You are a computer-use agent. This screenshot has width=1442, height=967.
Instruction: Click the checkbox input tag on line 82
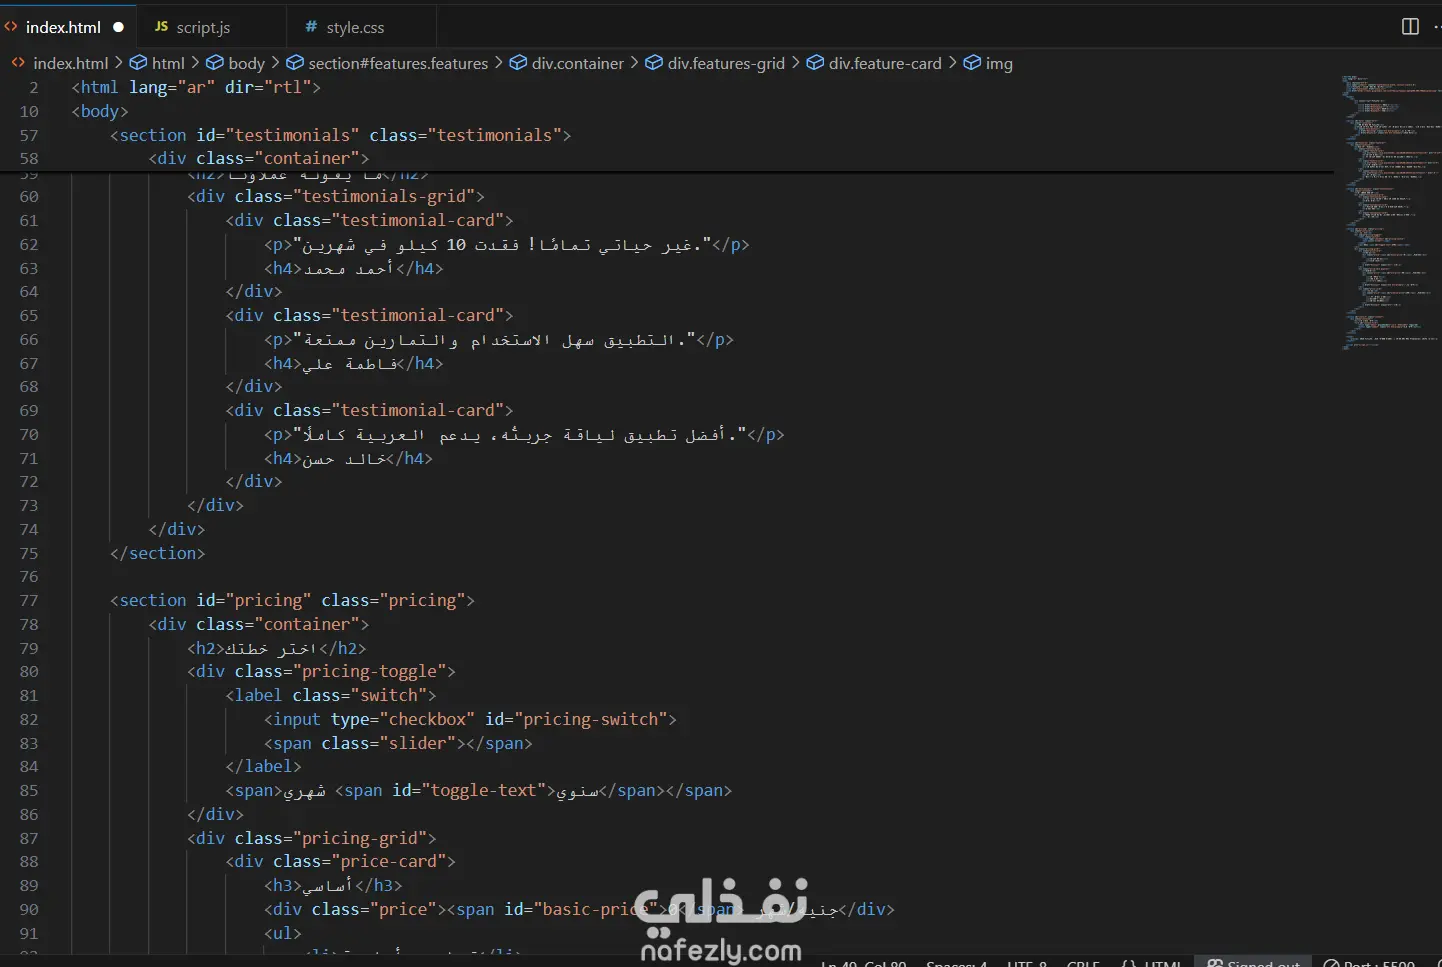coord(470,719)
